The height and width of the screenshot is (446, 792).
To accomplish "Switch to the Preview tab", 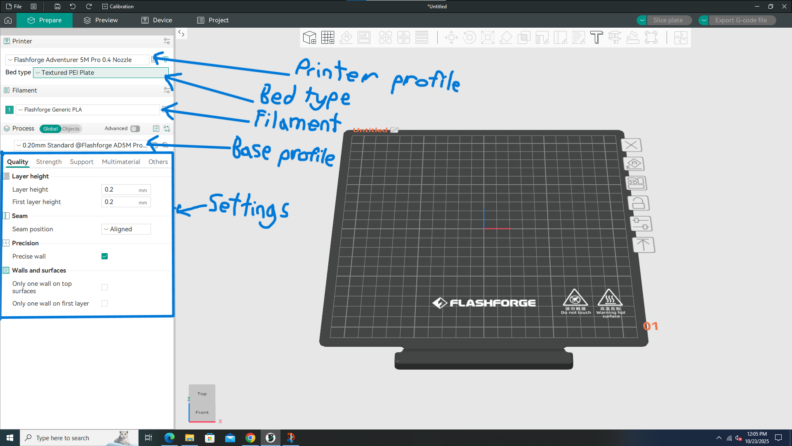I will 101,20.
